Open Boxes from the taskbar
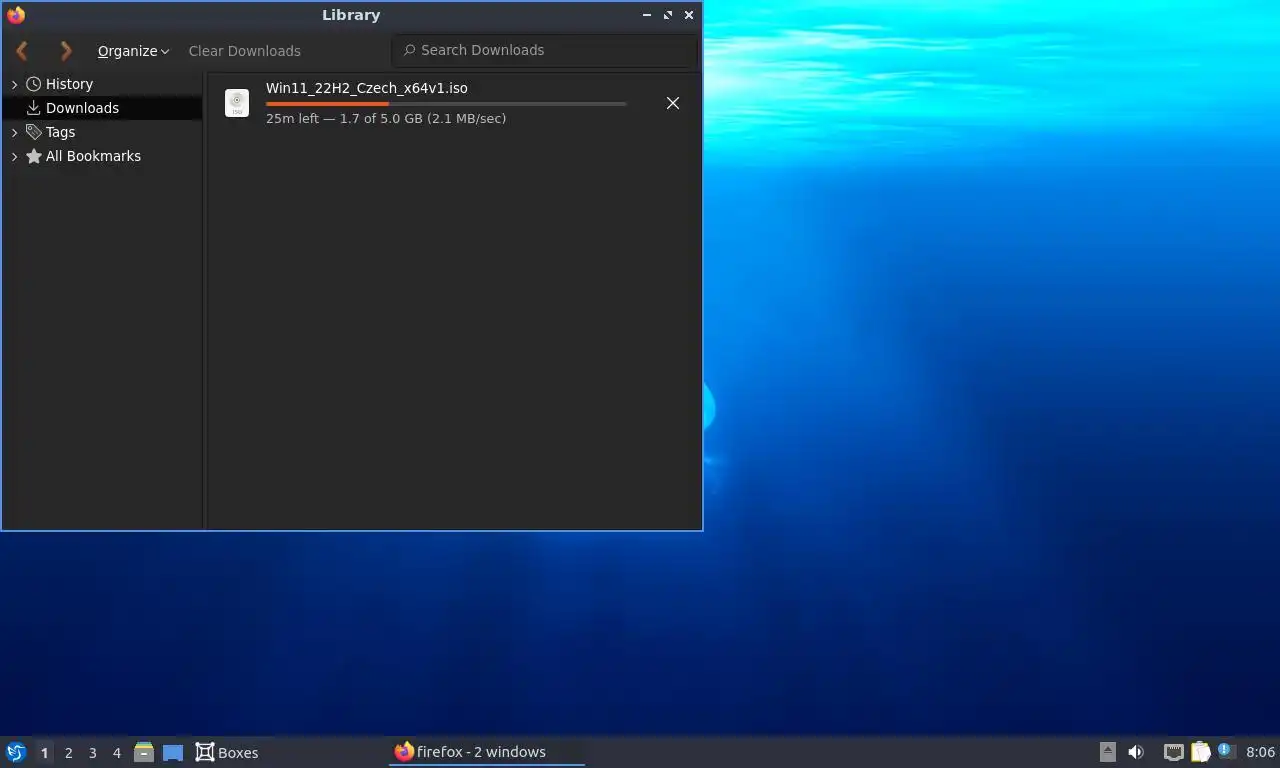The width and height of the screenshot is (1280, 768). point(227,752)
